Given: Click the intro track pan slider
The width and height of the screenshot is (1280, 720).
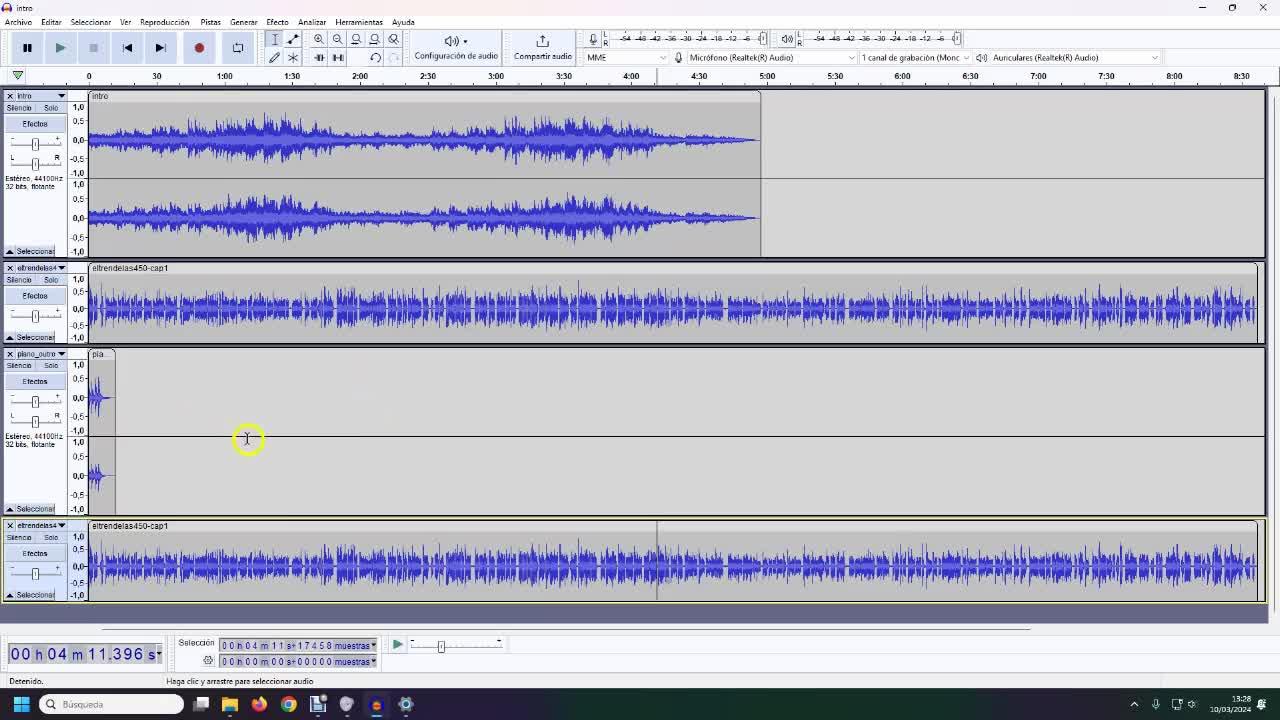Looking at the screenshot, I should (35, 163).
